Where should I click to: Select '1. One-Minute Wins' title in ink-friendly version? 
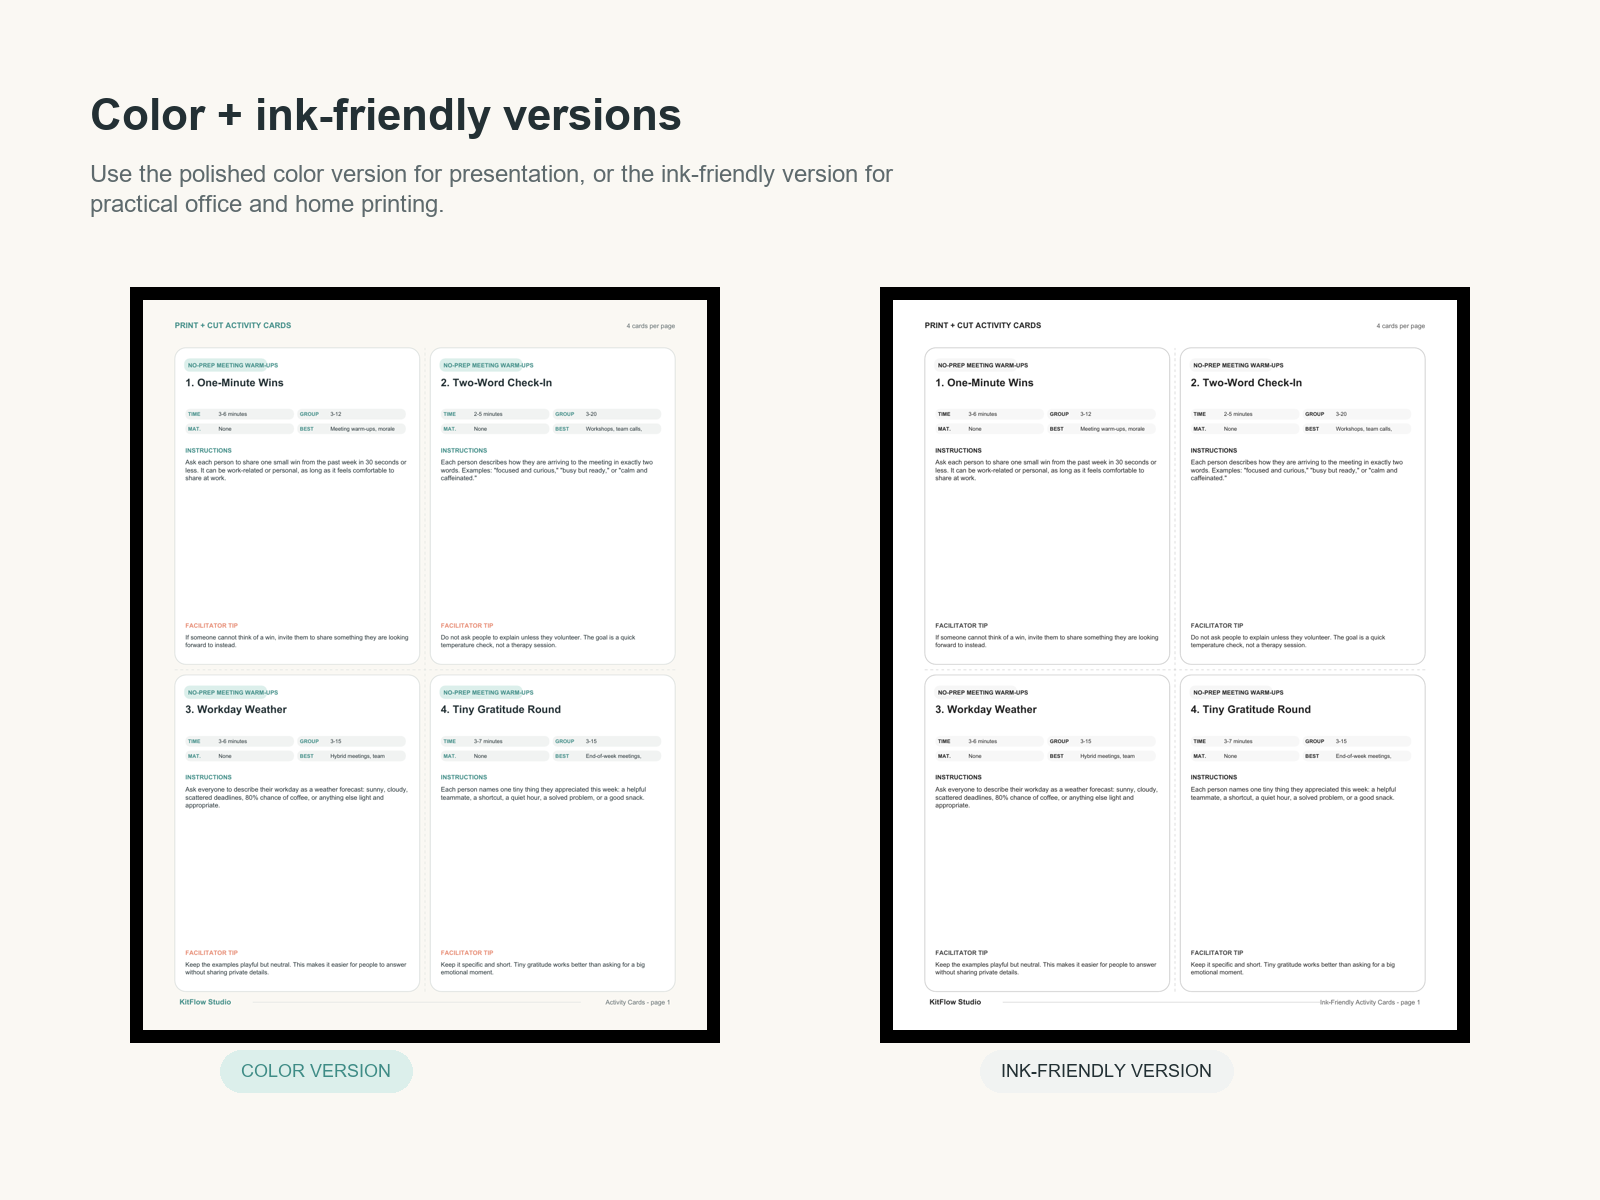click(x=984, y=383)
